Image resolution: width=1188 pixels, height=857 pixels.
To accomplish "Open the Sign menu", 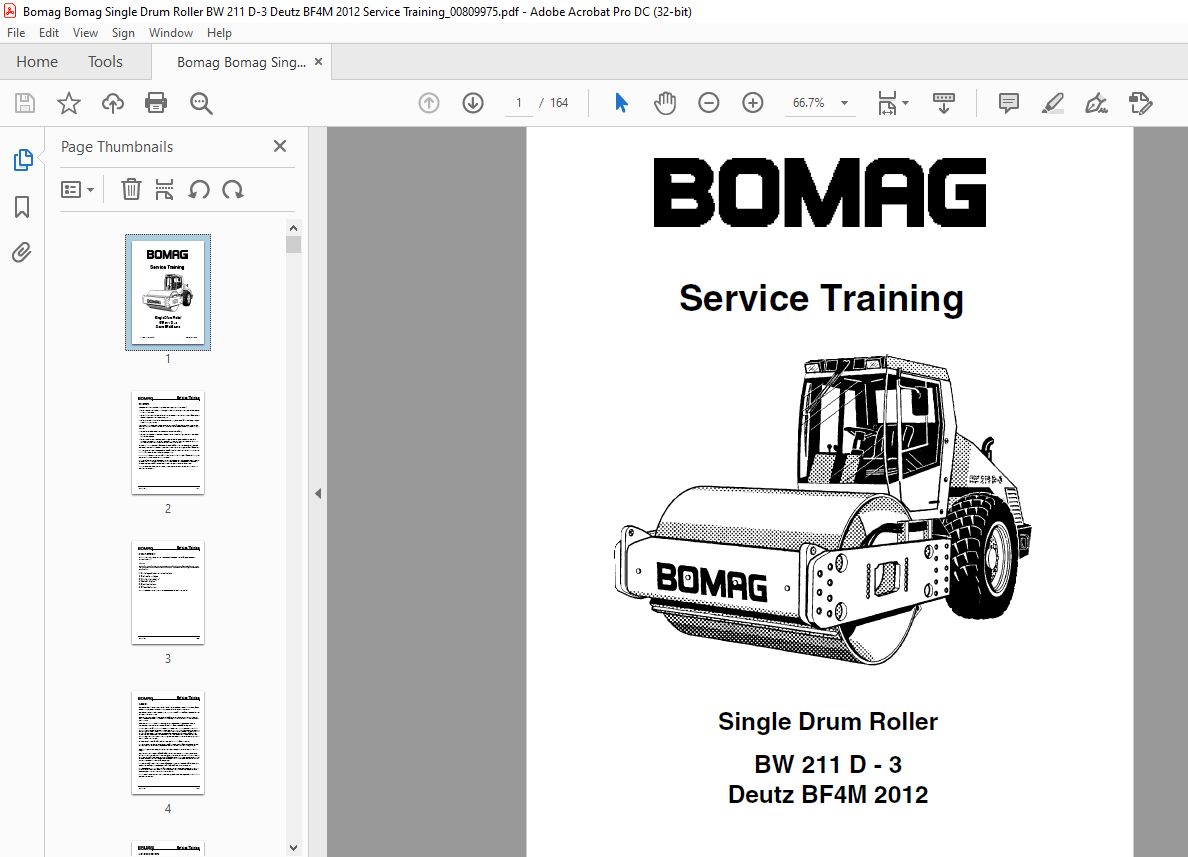I will 123,33.
